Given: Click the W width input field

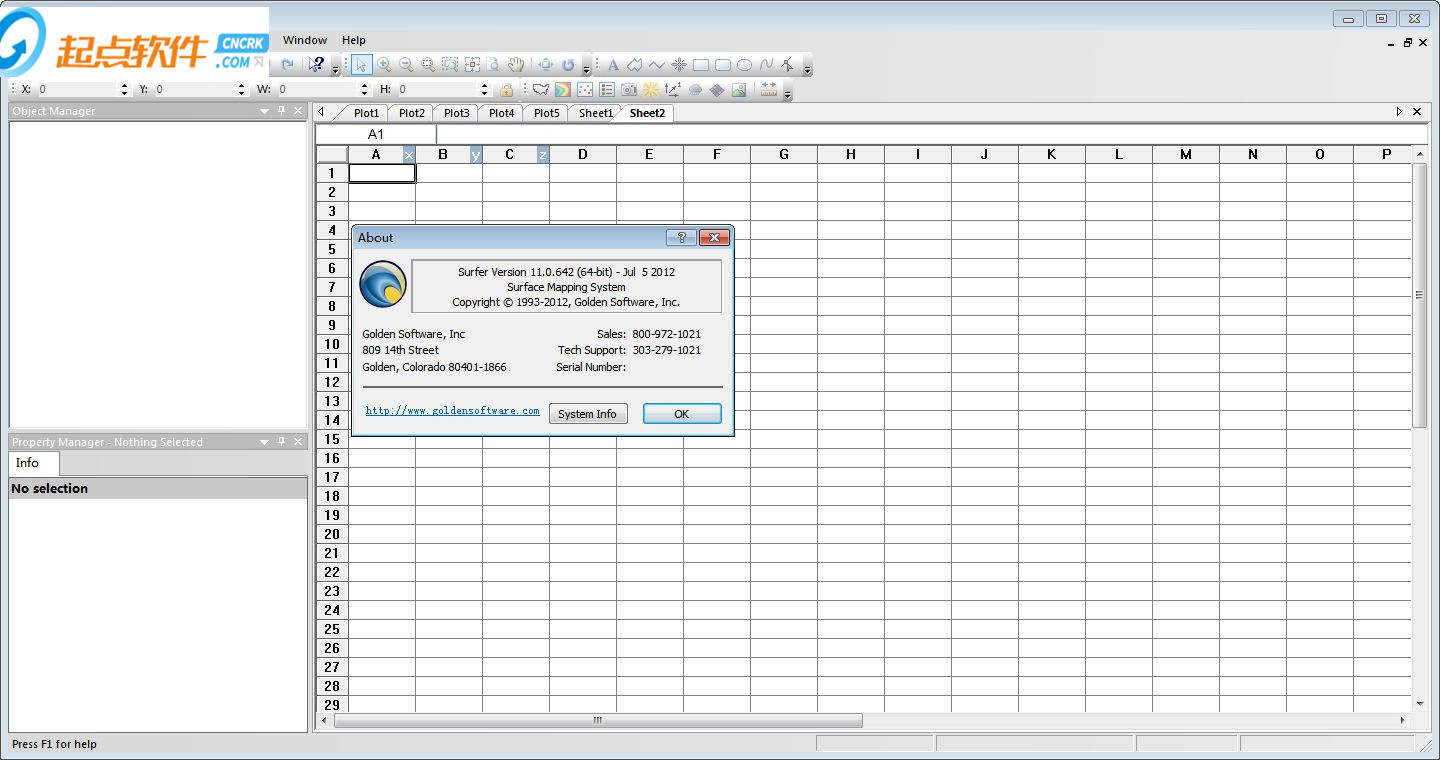Looking at the screenshot, I should click(317, 90).
